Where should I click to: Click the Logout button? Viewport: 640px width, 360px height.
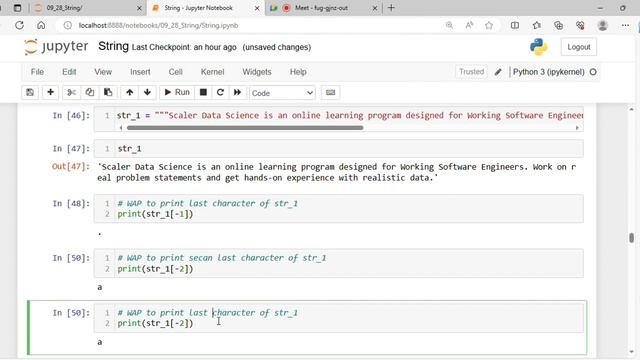(x=578, y=47)
